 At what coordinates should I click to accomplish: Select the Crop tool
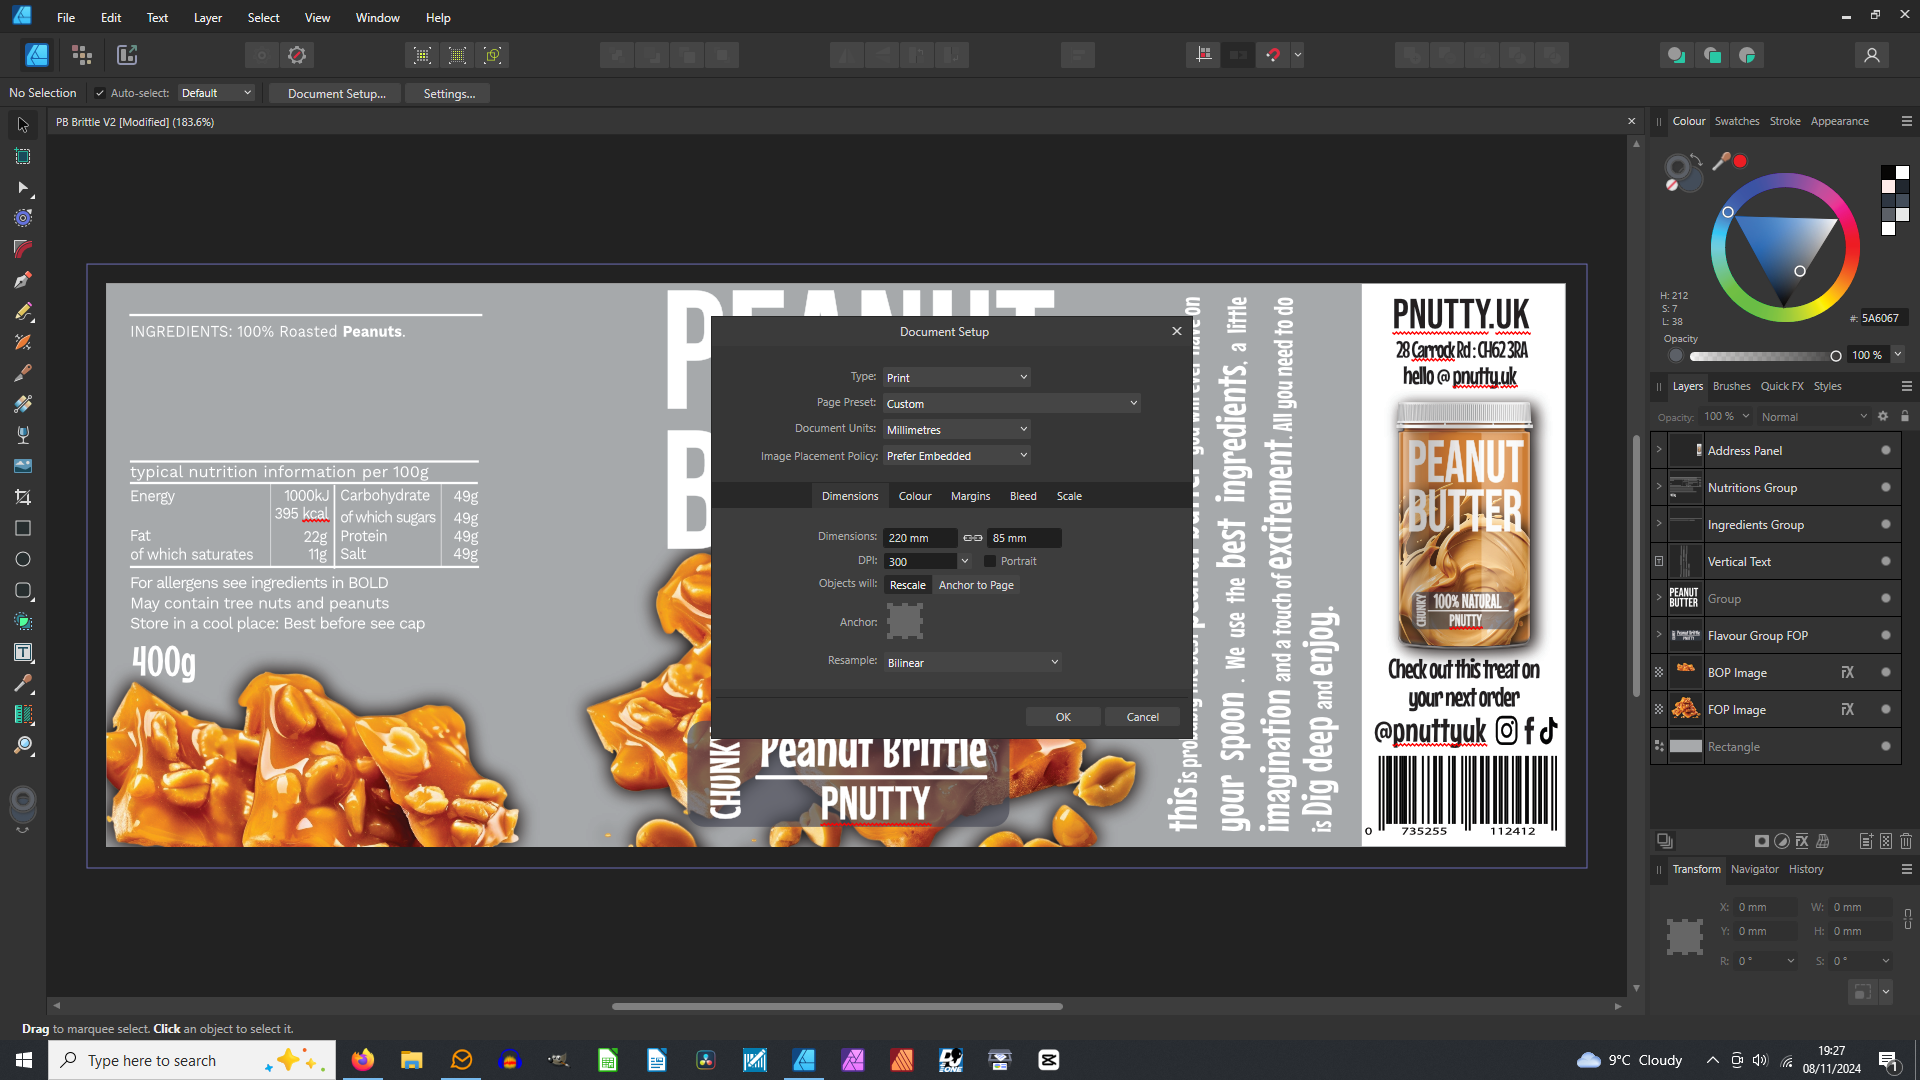23,497
